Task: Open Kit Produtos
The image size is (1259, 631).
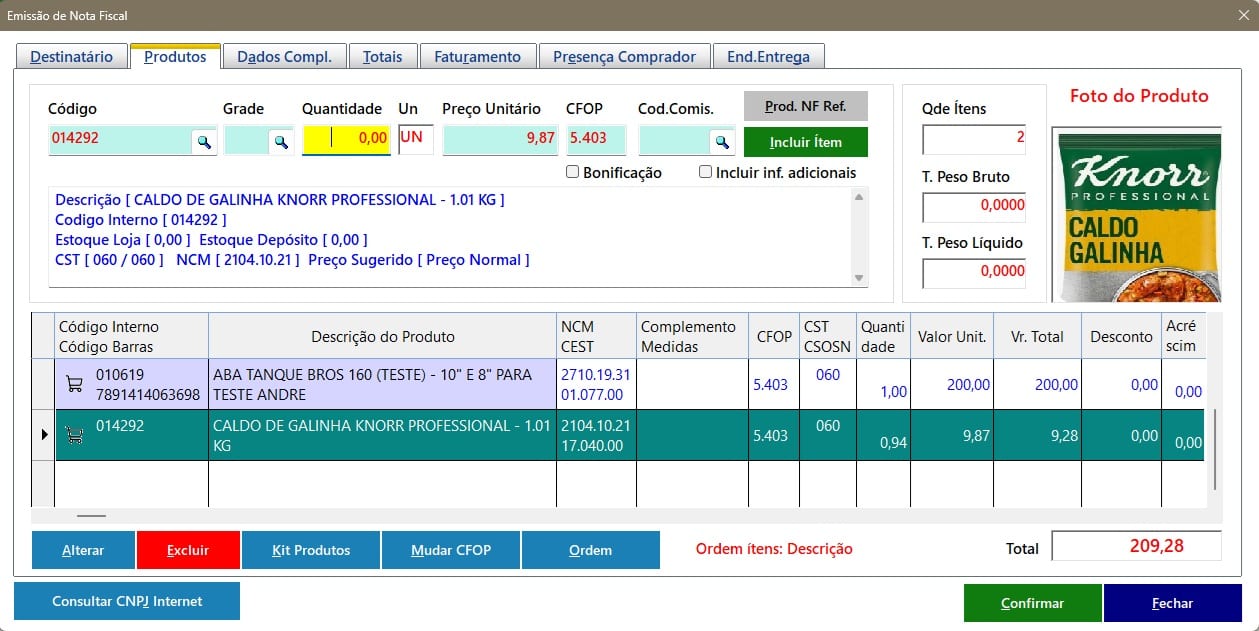Action: tap(311, 550)
